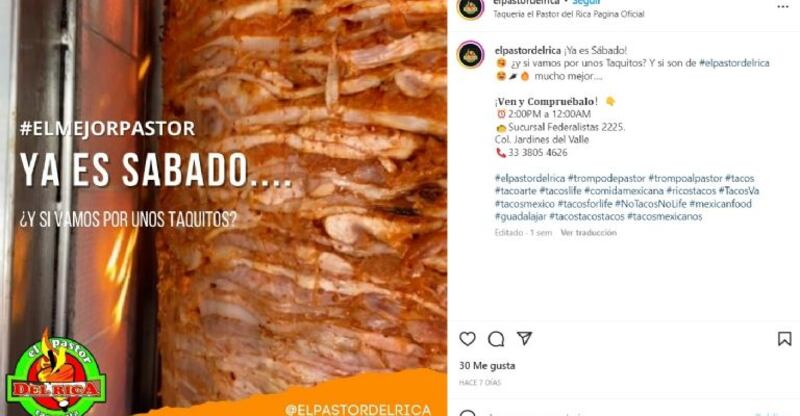
Task: Open the #elpastordelrica hashtag in the caption text
Action: pos(734,63)
